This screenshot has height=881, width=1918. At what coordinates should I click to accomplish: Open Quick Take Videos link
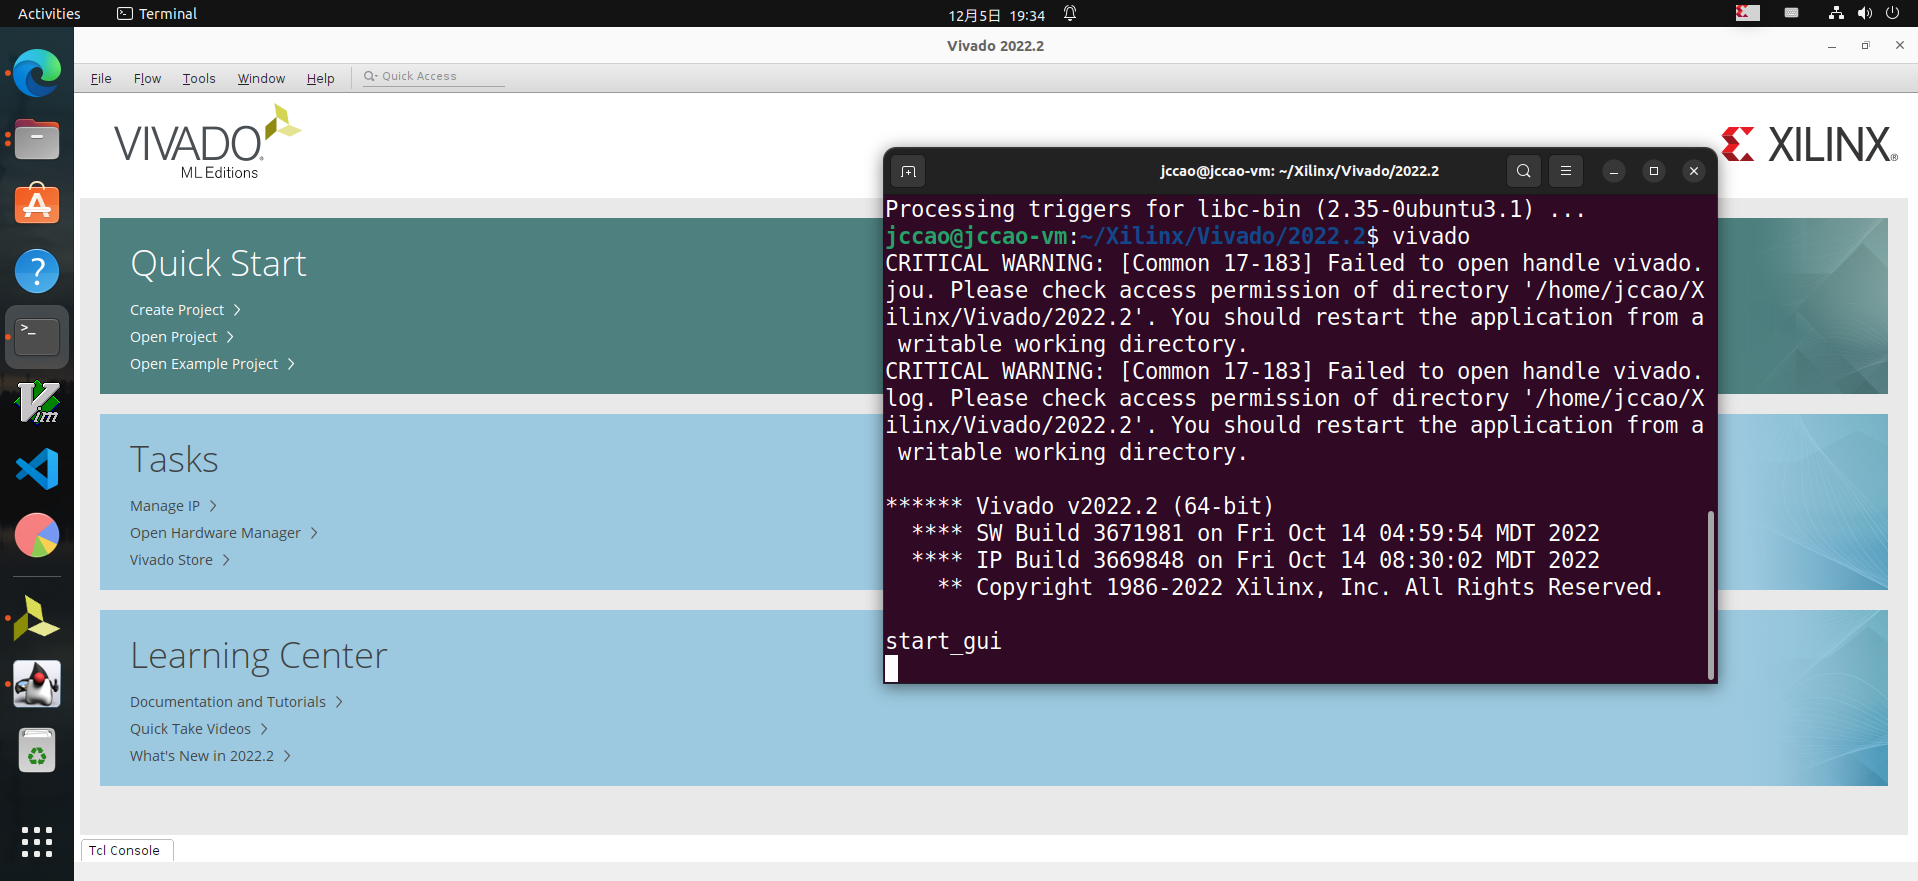pos(190,729)
